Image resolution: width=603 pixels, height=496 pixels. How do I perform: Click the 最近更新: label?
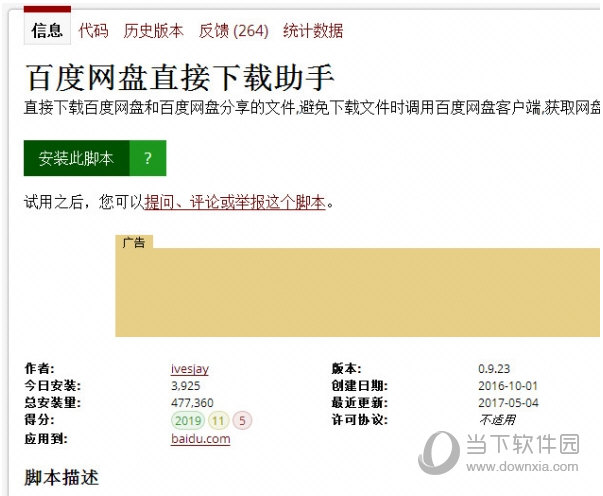coord(360,403)
